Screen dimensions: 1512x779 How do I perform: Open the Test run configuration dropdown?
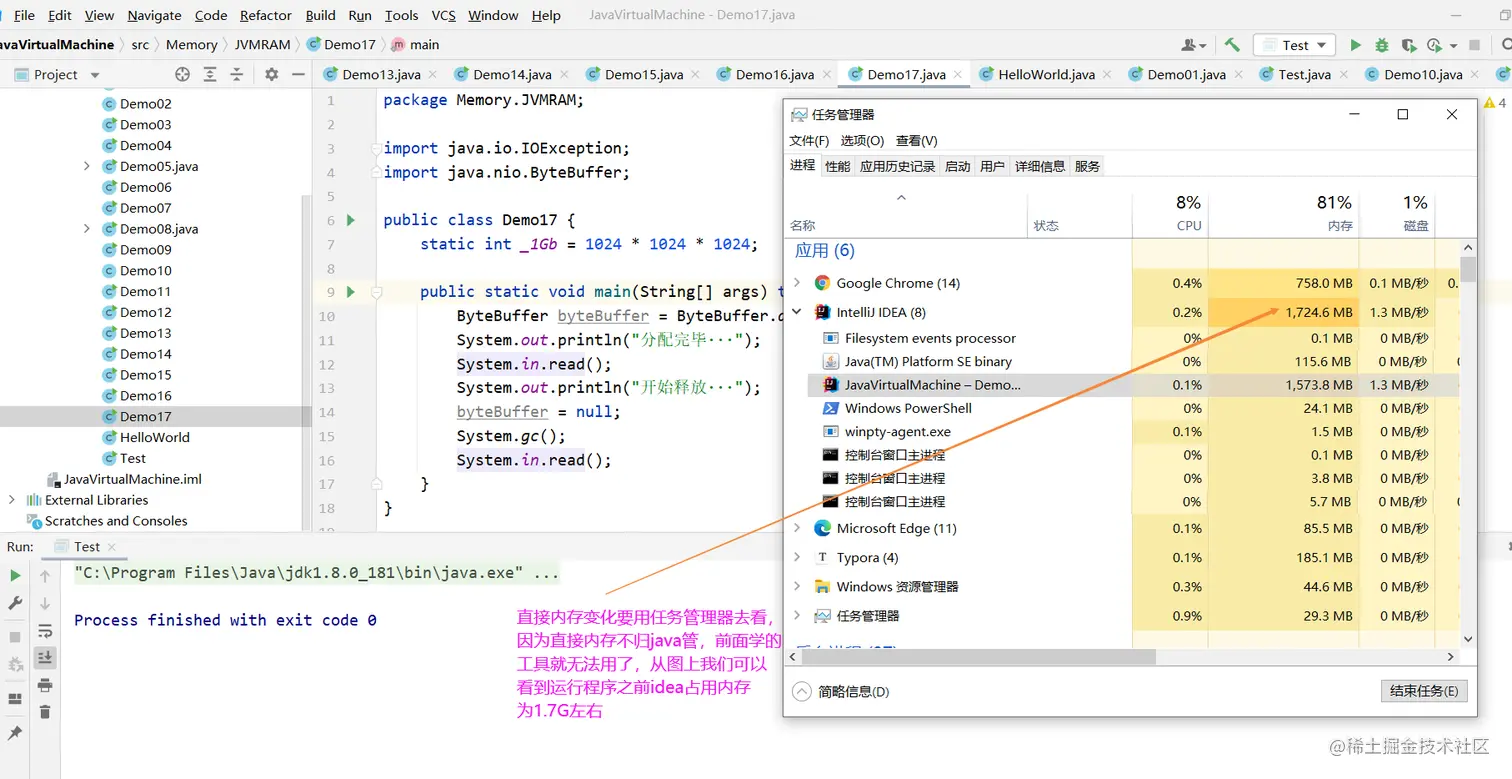1295,45
